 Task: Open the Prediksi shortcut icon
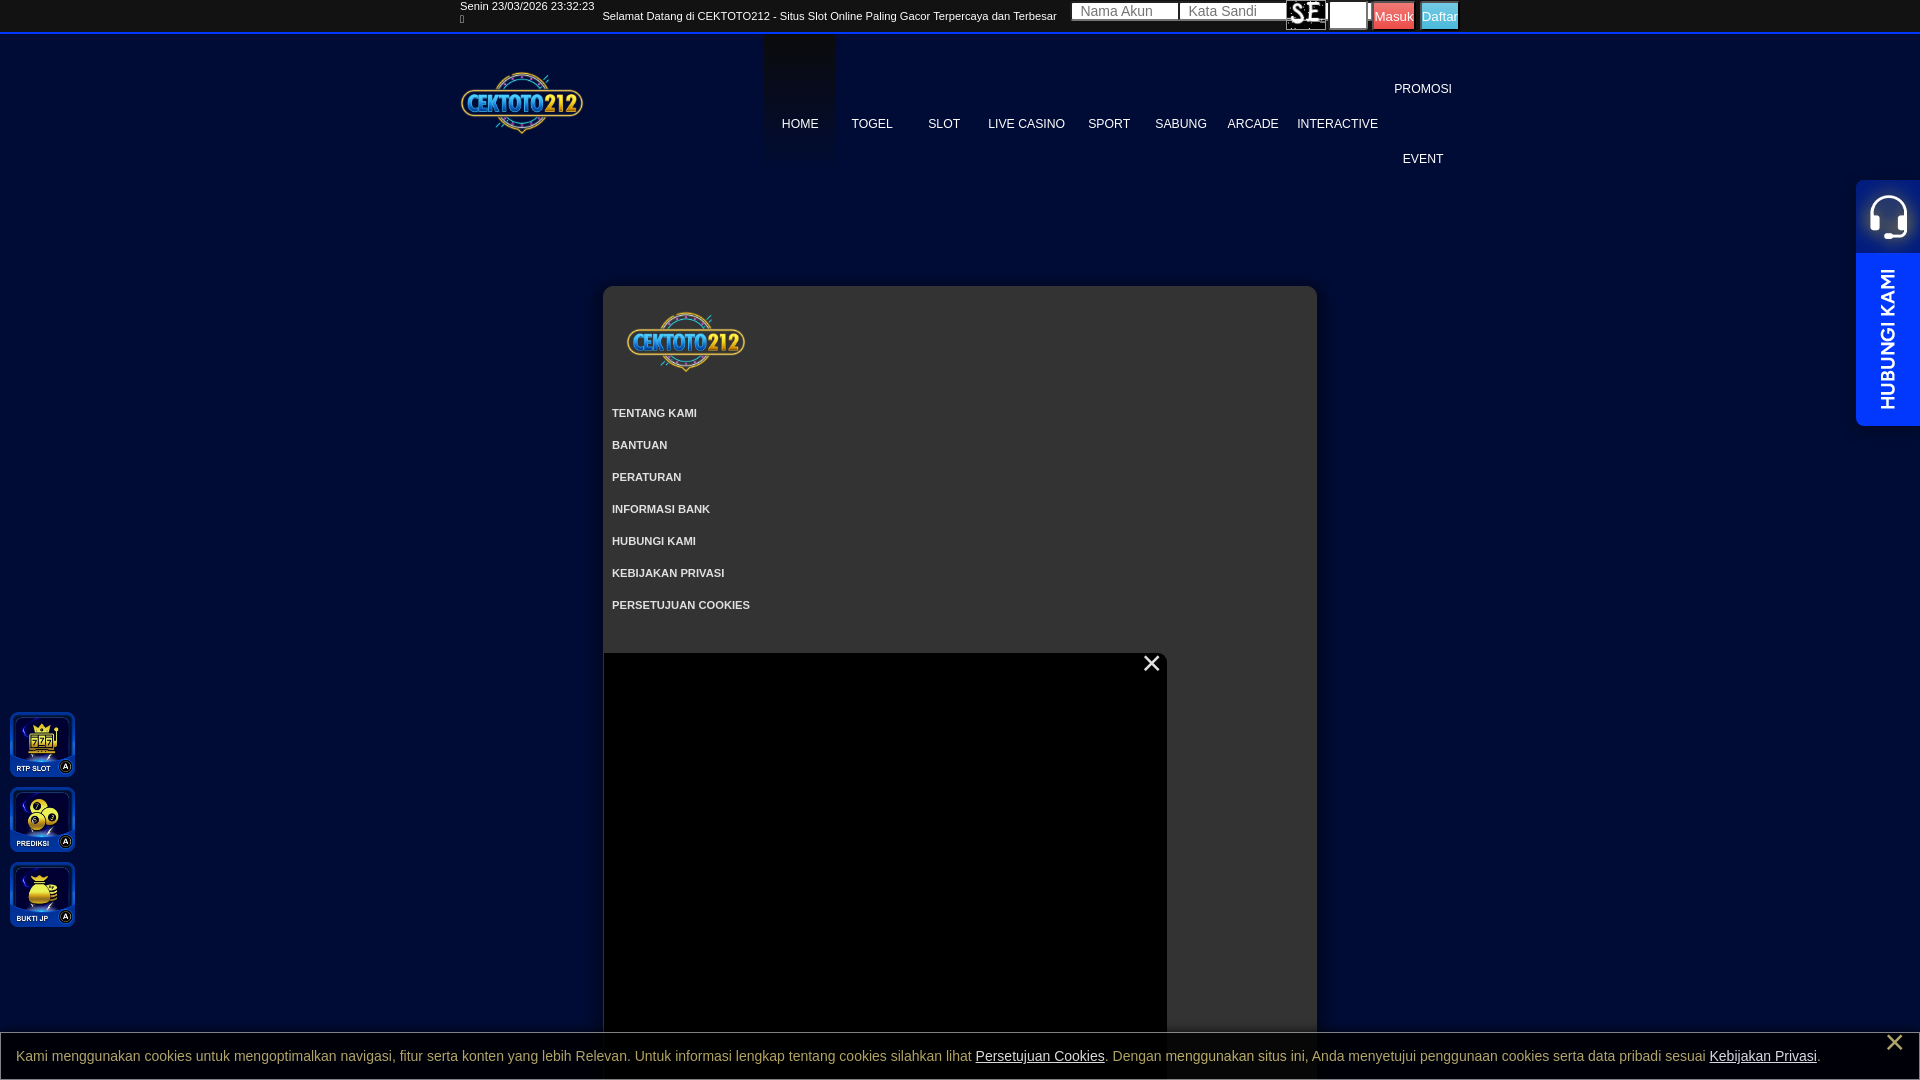[42, 820]
